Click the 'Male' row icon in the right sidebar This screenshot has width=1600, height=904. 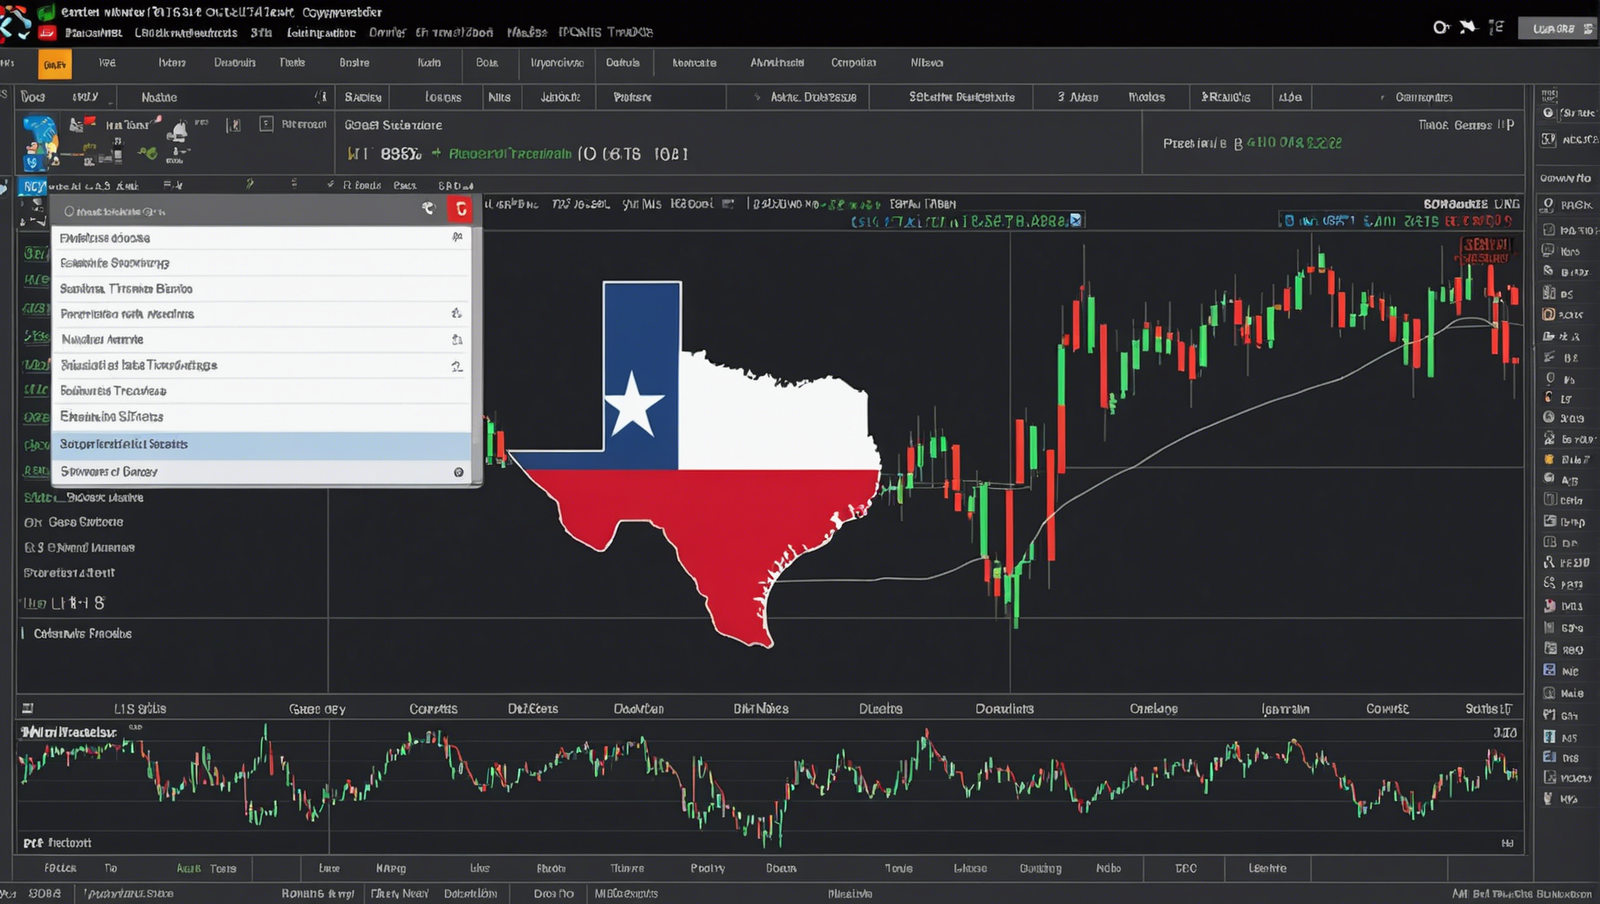(1549, 692)
